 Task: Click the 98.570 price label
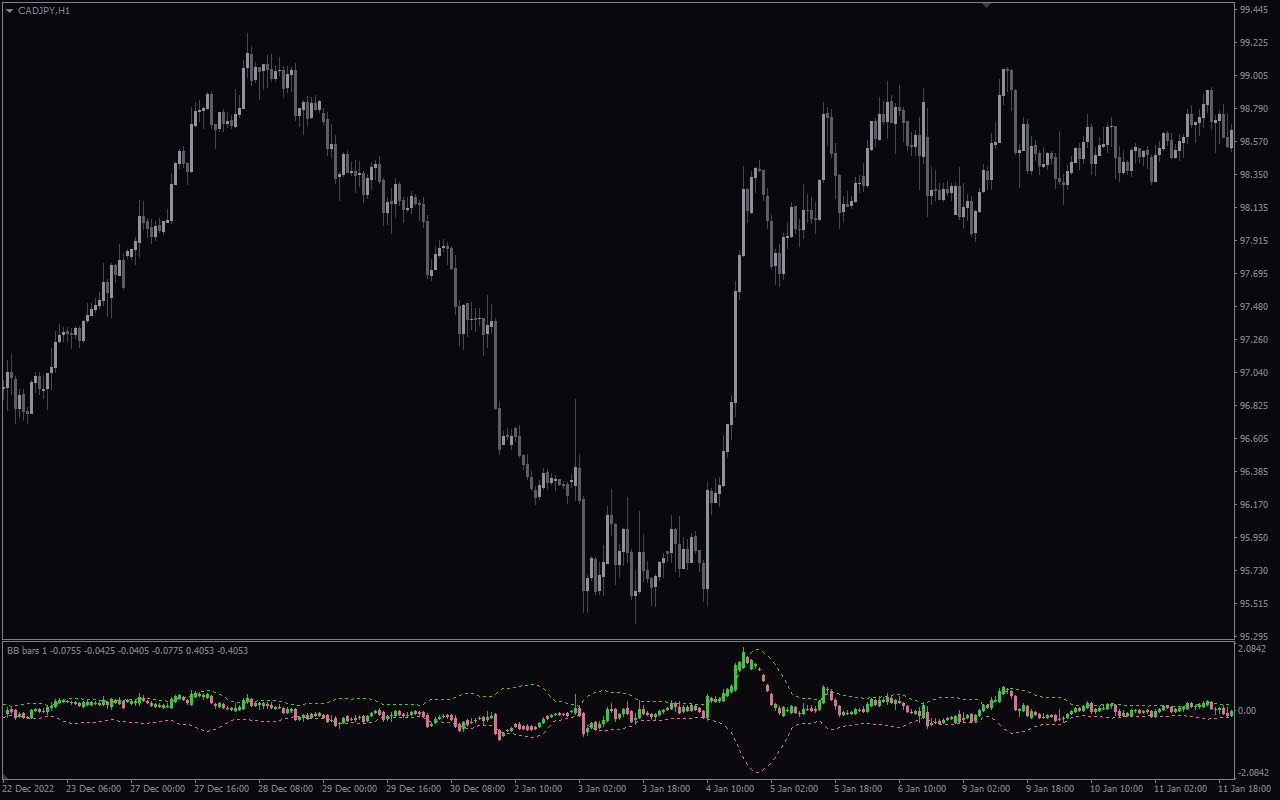(x=1253, y=142)
